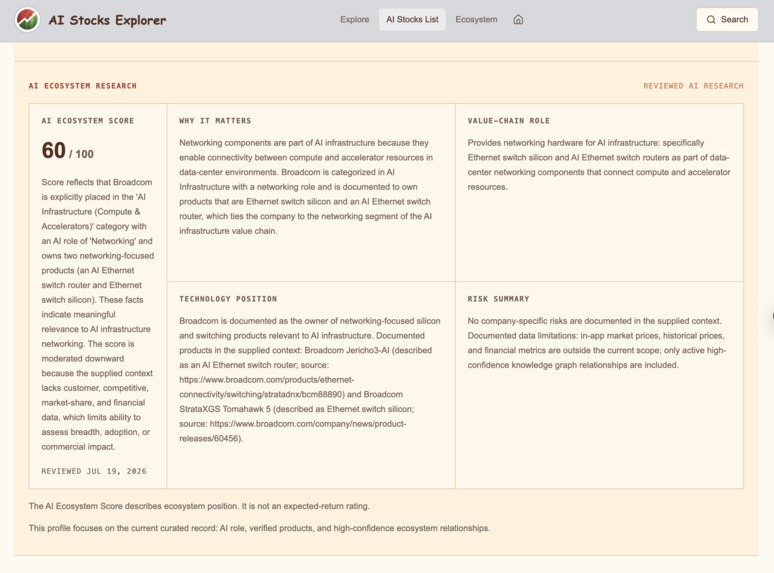Click the REVIEWED JUL 19, 2026 date
Image resolution: width=774 pixels, height=573 pixels.
(x=94, y=471)
